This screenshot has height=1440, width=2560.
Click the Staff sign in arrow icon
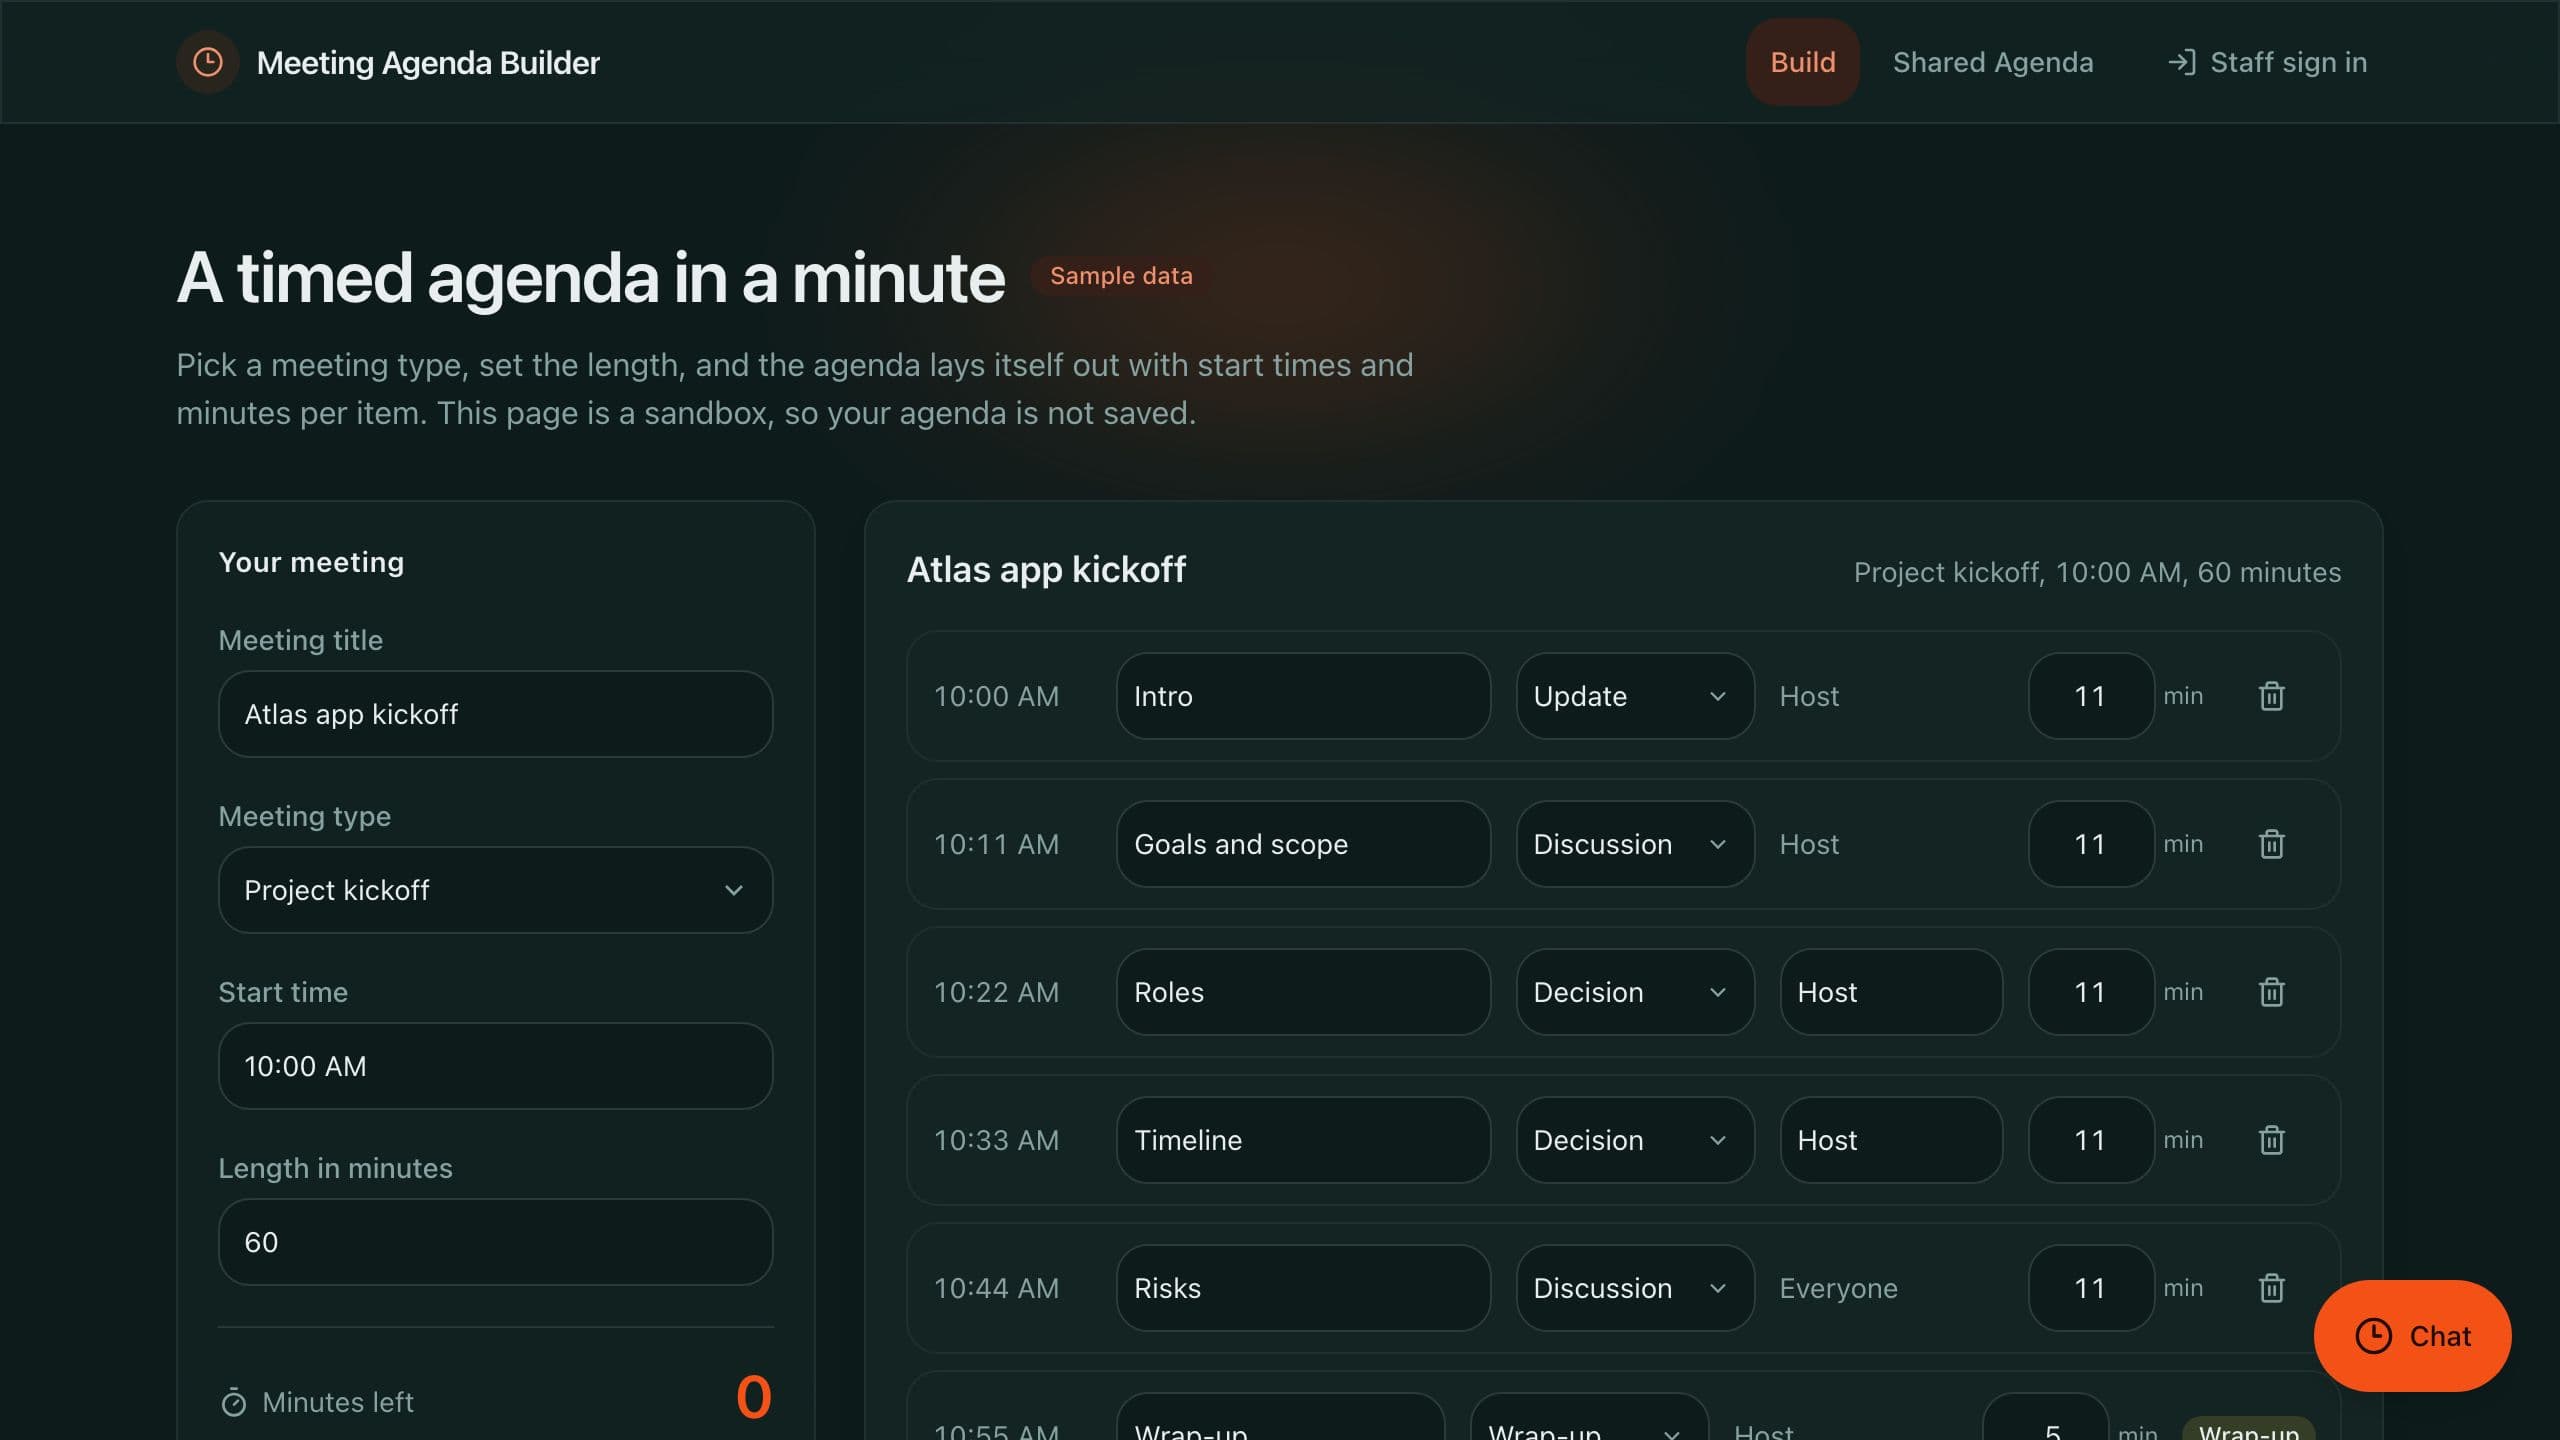pos(2181,62)
